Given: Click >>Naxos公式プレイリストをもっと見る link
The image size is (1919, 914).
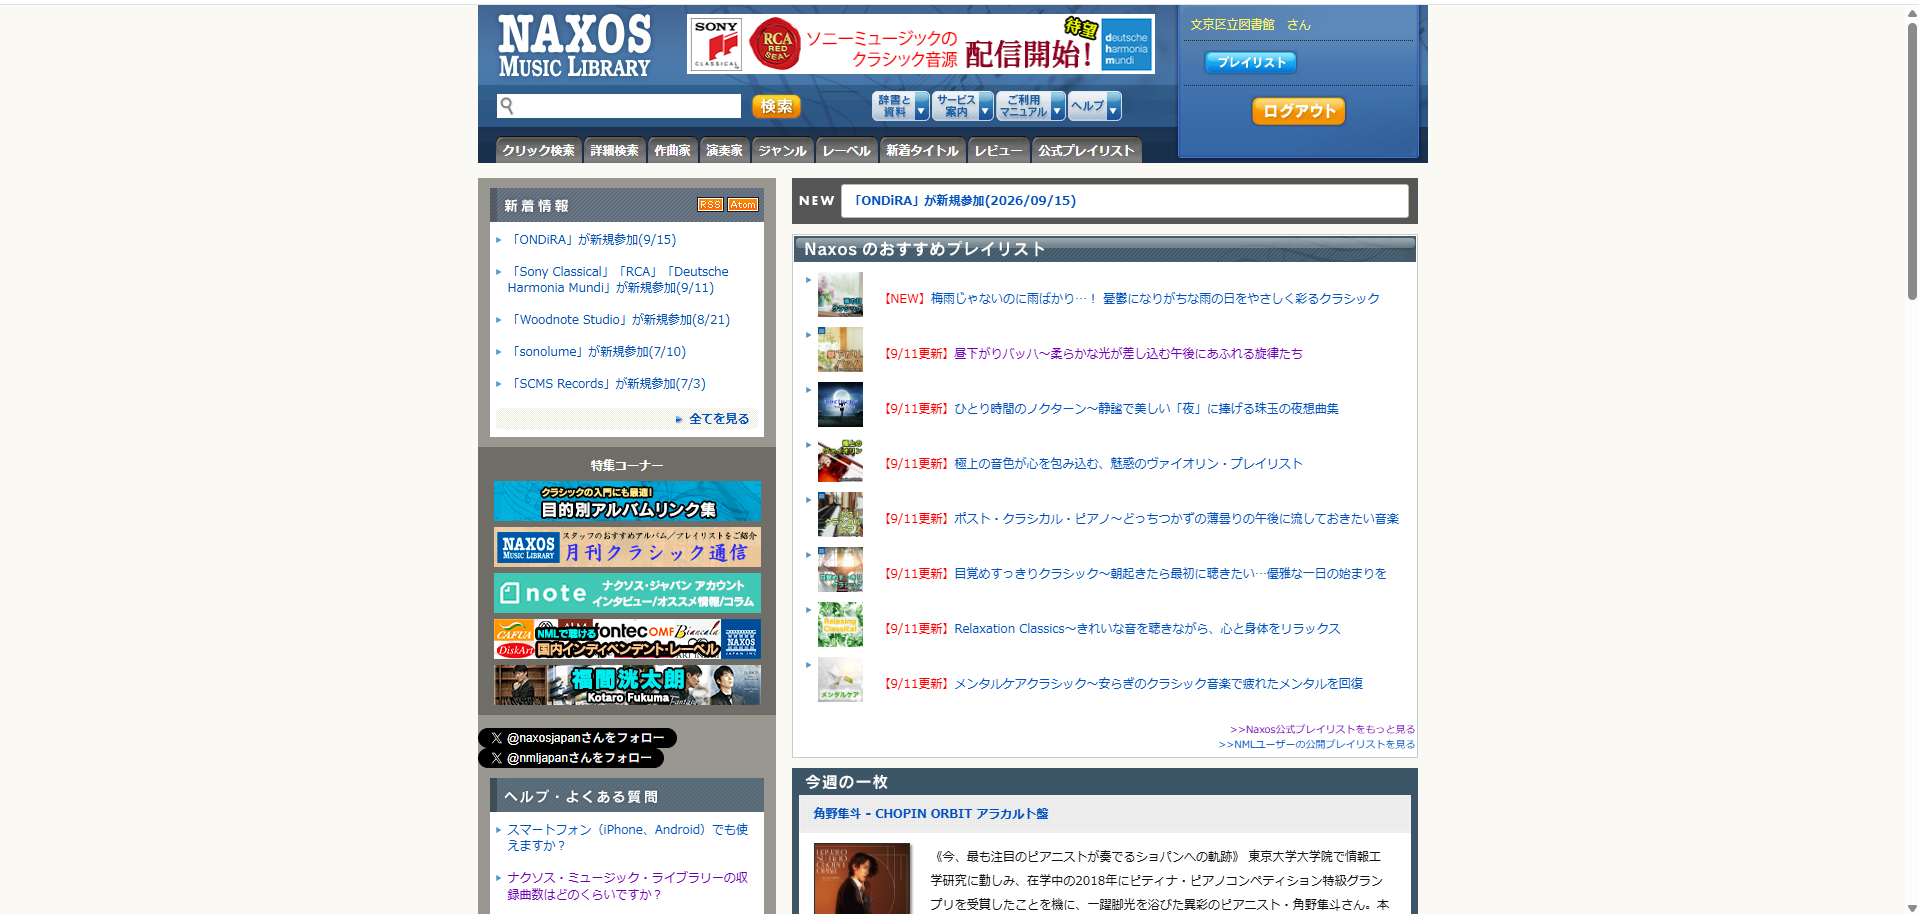Looking at the screenshot, I should click(1322, 730).
